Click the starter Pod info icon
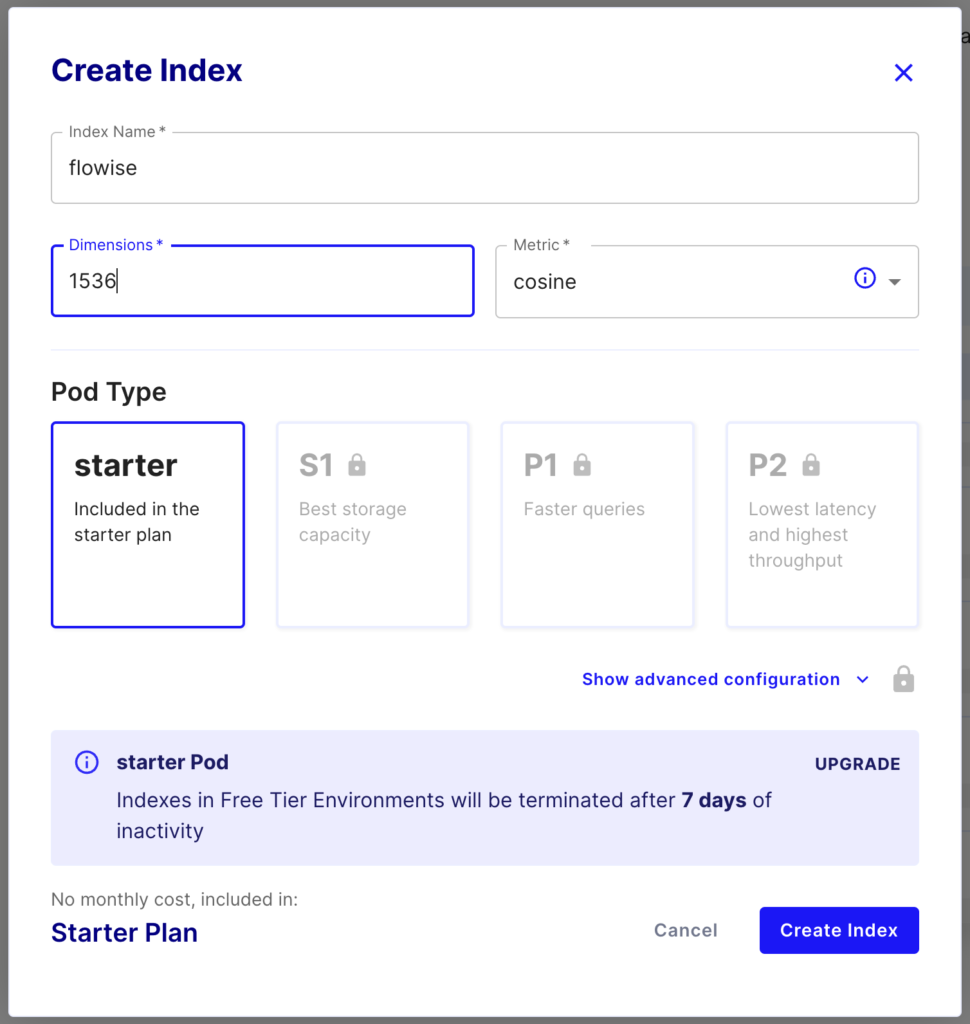970x1024 pixels. pyautogui.click(x=87, y=762)
